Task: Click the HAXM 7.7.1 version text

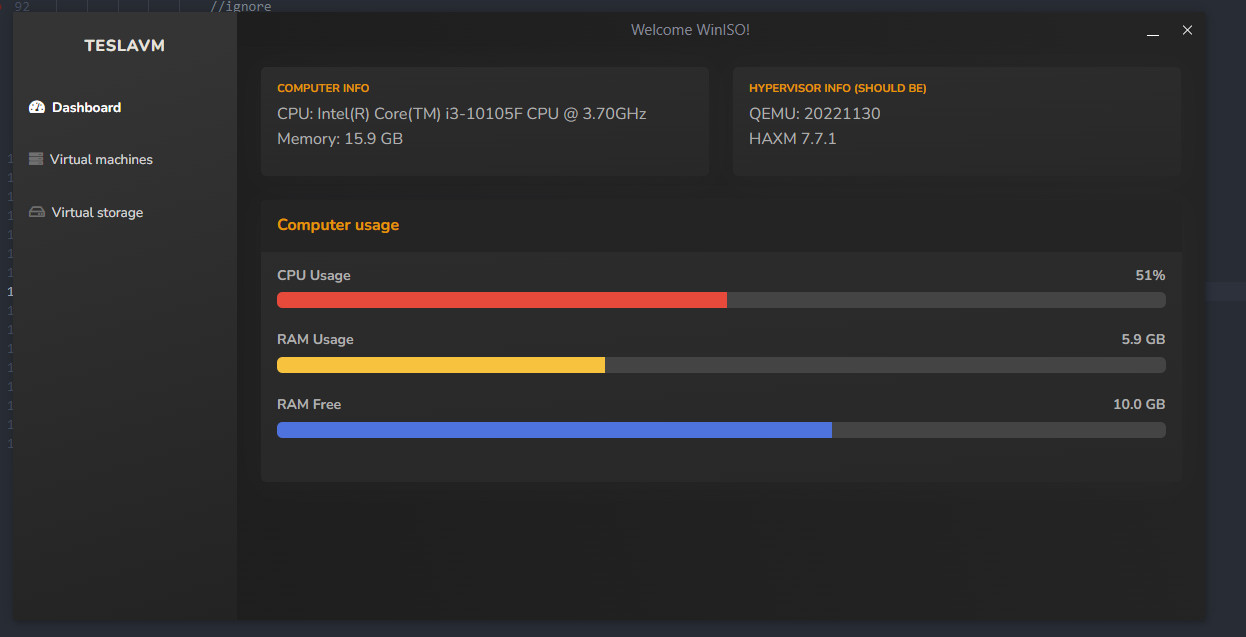Action: pyautogui.click(x=793, y=139)
